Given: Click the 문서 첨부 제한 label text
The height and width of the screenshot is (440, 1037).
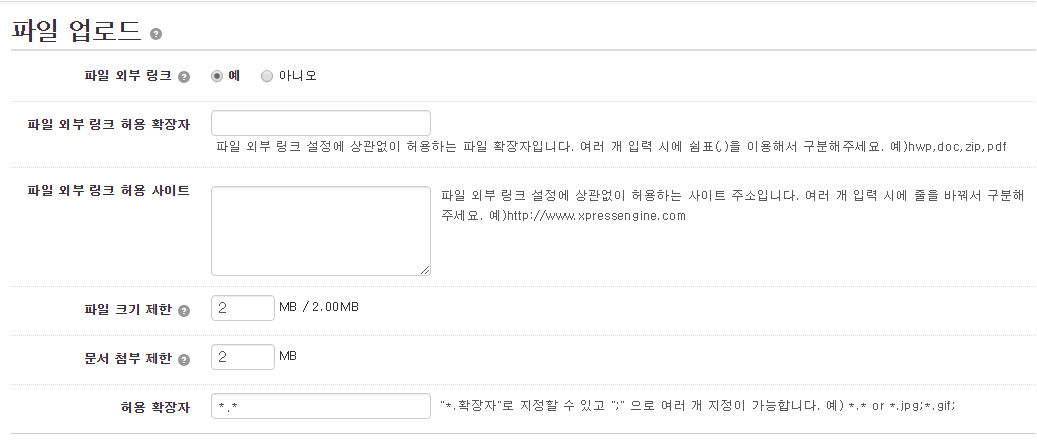Looking at the screenshot, I should tap(128, 358).
